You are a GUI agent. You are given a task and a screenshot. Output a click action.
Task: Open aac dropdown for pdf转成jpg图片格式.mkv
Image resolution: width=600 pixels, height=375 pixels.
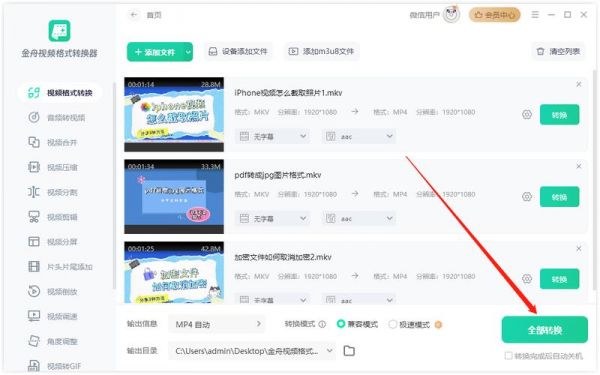tap(359, 218)
